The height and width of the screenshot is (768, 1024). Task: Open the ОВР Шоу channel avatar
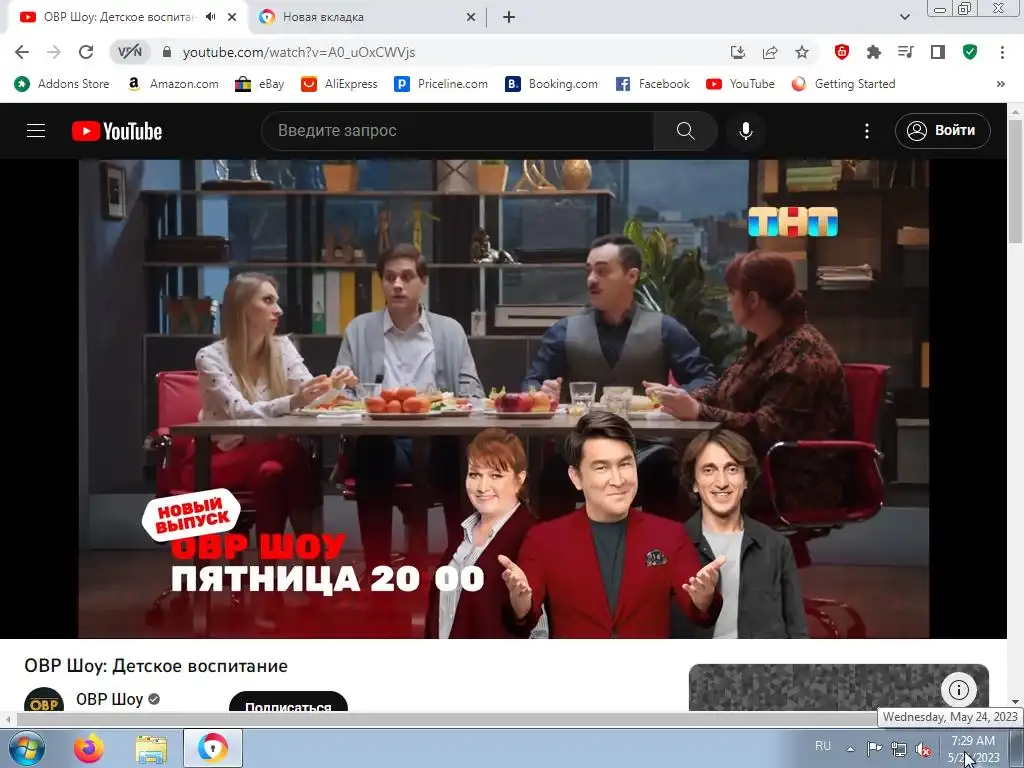(44, 699)
